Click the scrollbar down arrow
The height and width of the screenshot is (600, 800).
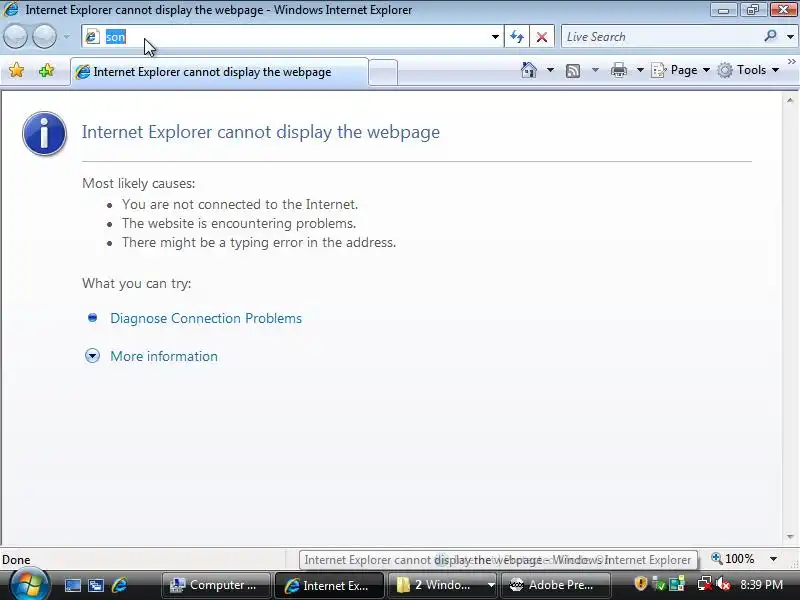click(790, 537)
